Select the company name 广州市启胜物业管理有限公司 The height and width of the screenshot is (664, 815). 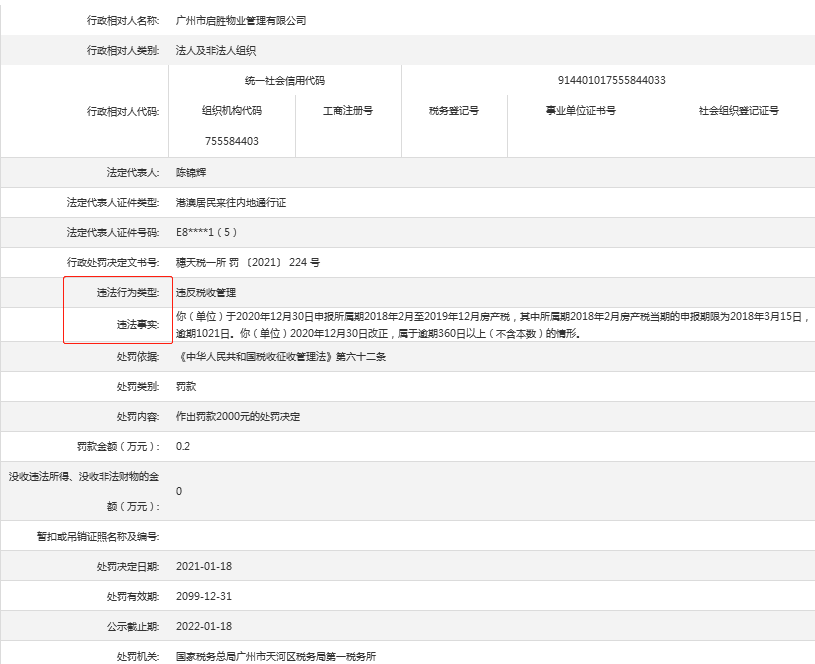pos(240,19)
